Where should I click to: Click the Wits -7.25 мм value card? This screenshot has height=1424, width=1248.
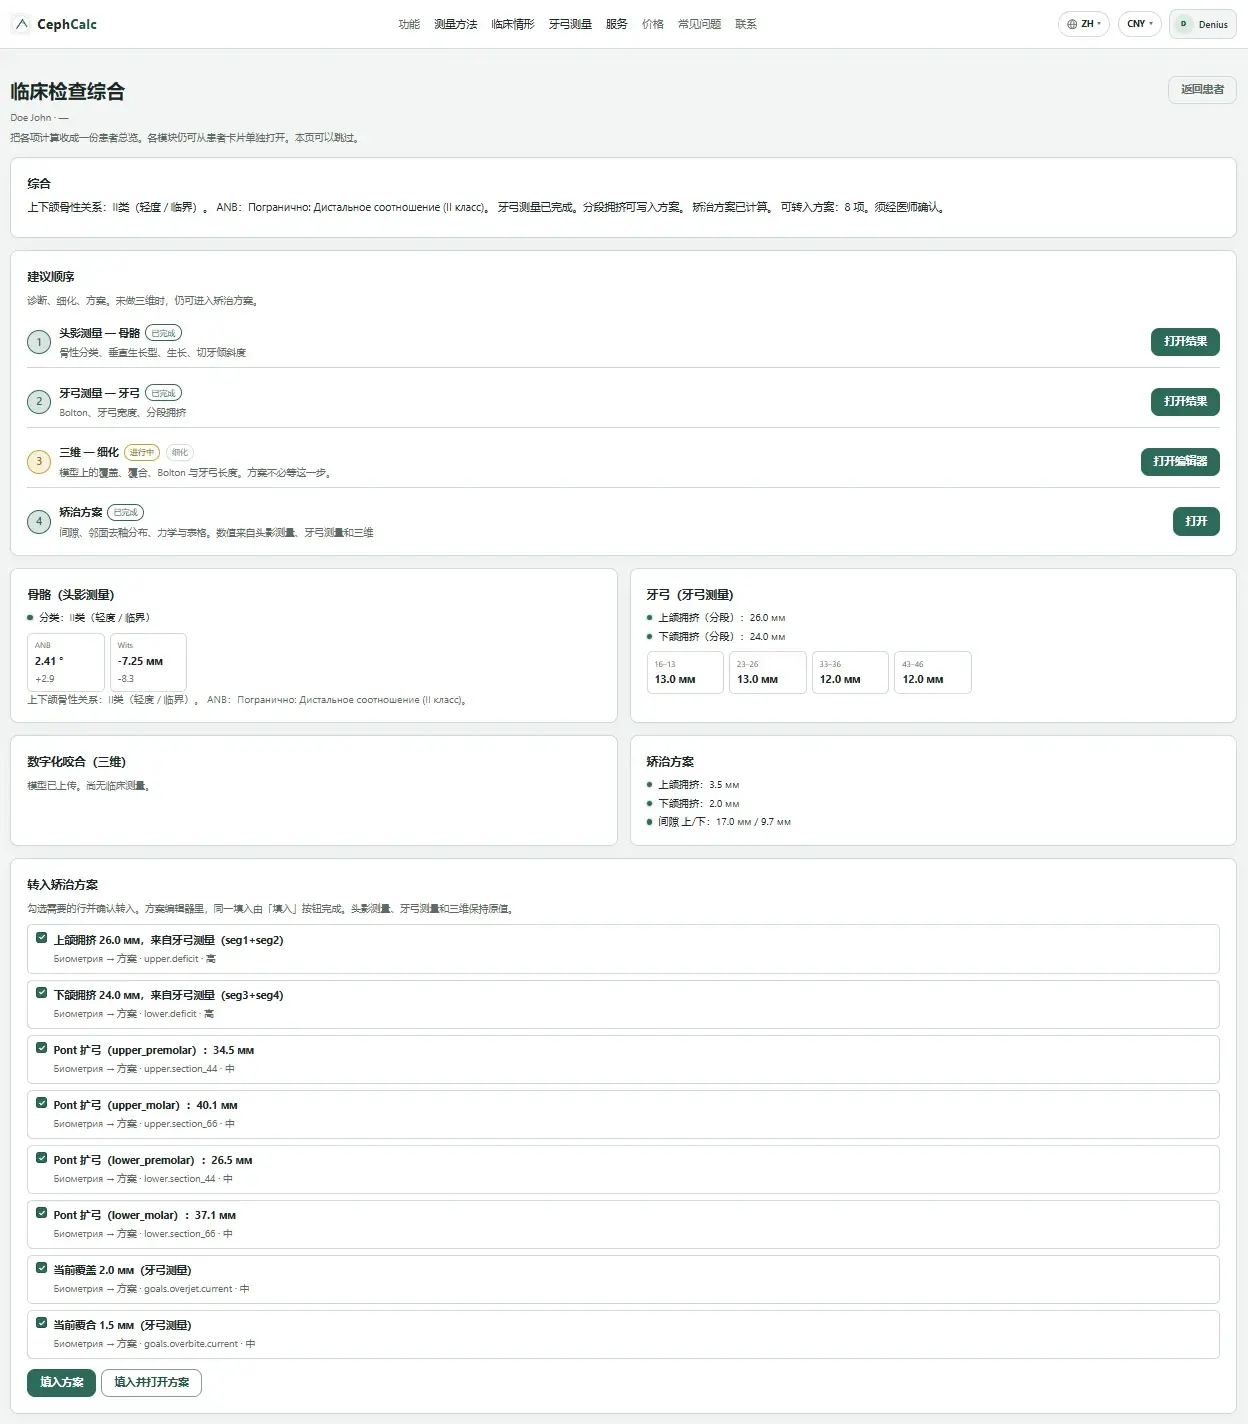[x=148, y=662]
